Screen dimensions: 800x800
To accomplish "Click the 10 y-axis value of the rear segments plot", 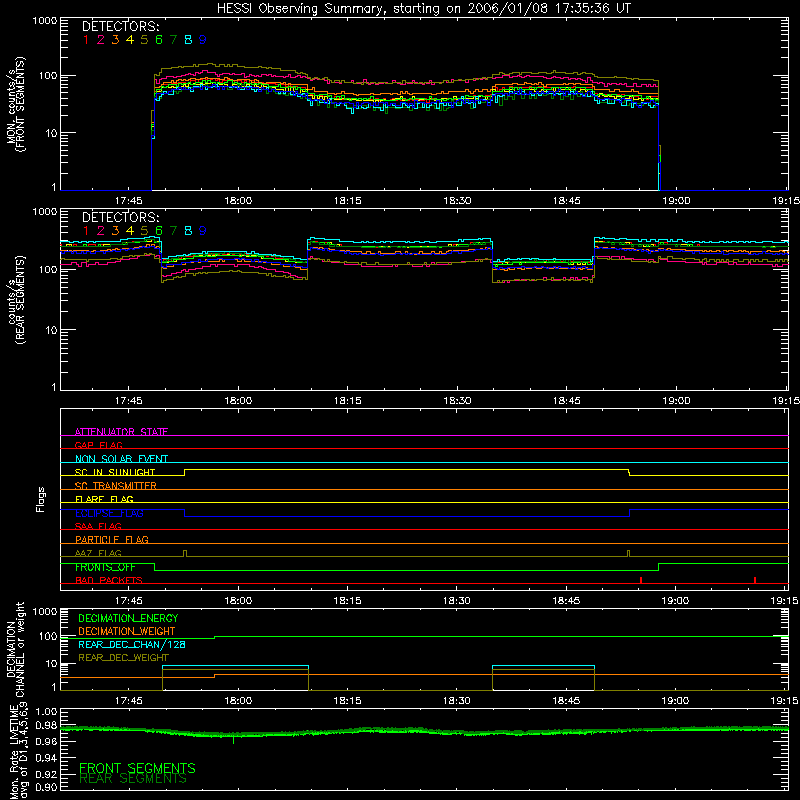I will (x=51, y=330).
